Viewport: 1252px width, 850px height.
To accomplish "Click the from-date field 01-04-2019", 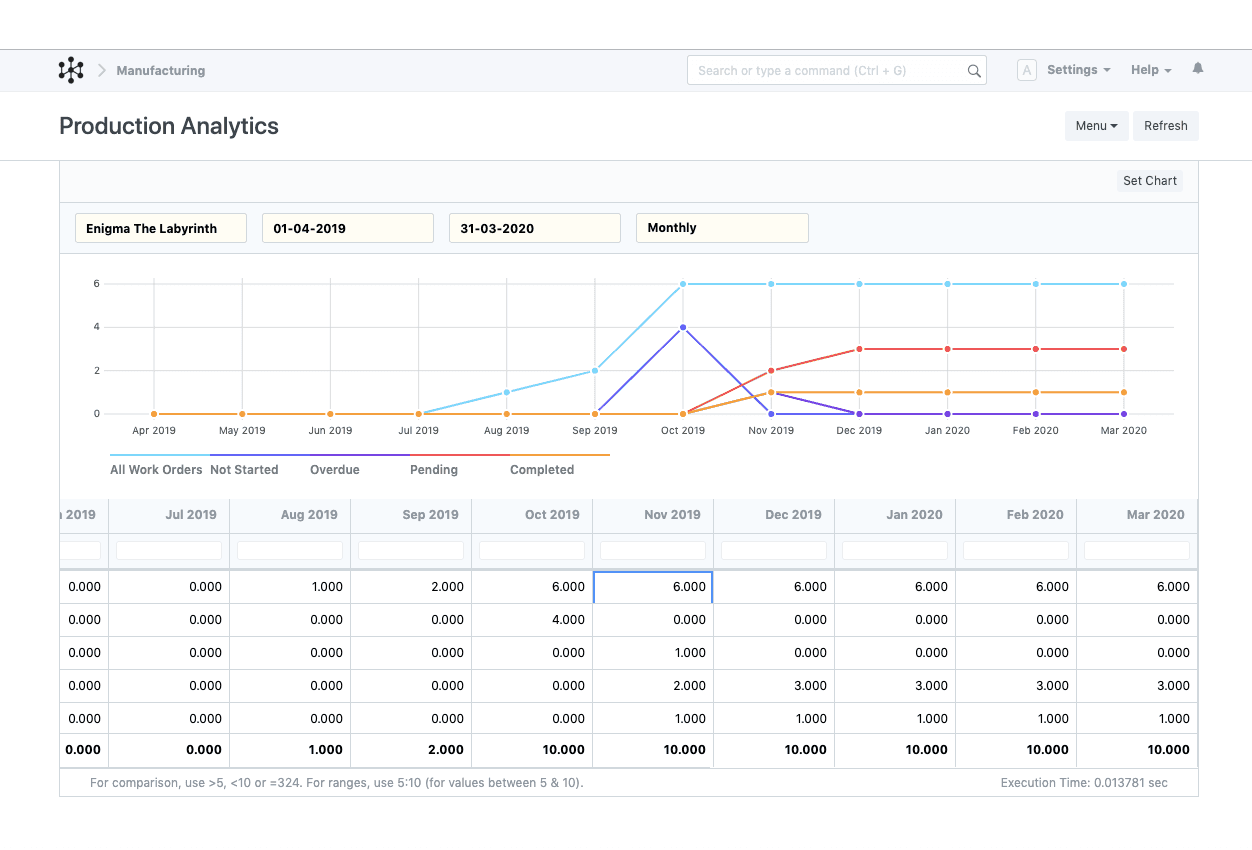I will click(348, 228).
